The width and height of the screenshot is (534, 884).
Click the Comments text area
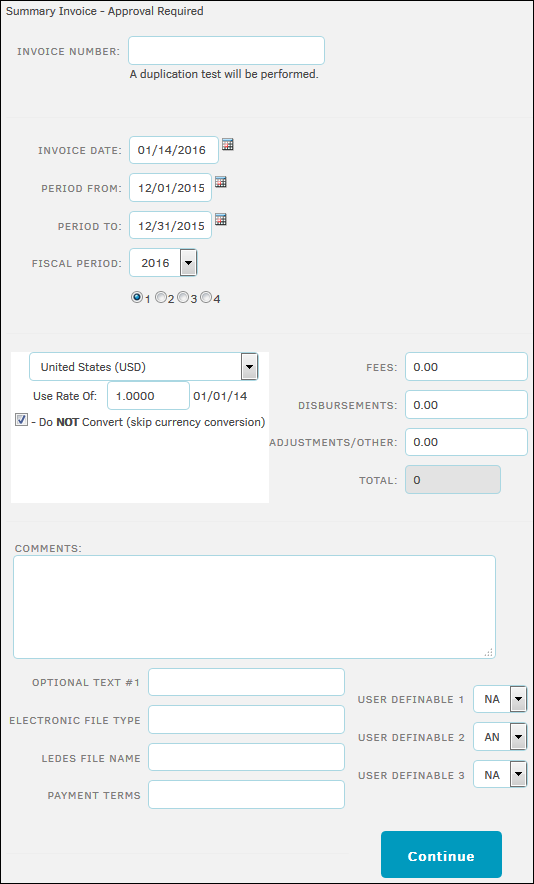pyautogui.click(x=254, y=607)
